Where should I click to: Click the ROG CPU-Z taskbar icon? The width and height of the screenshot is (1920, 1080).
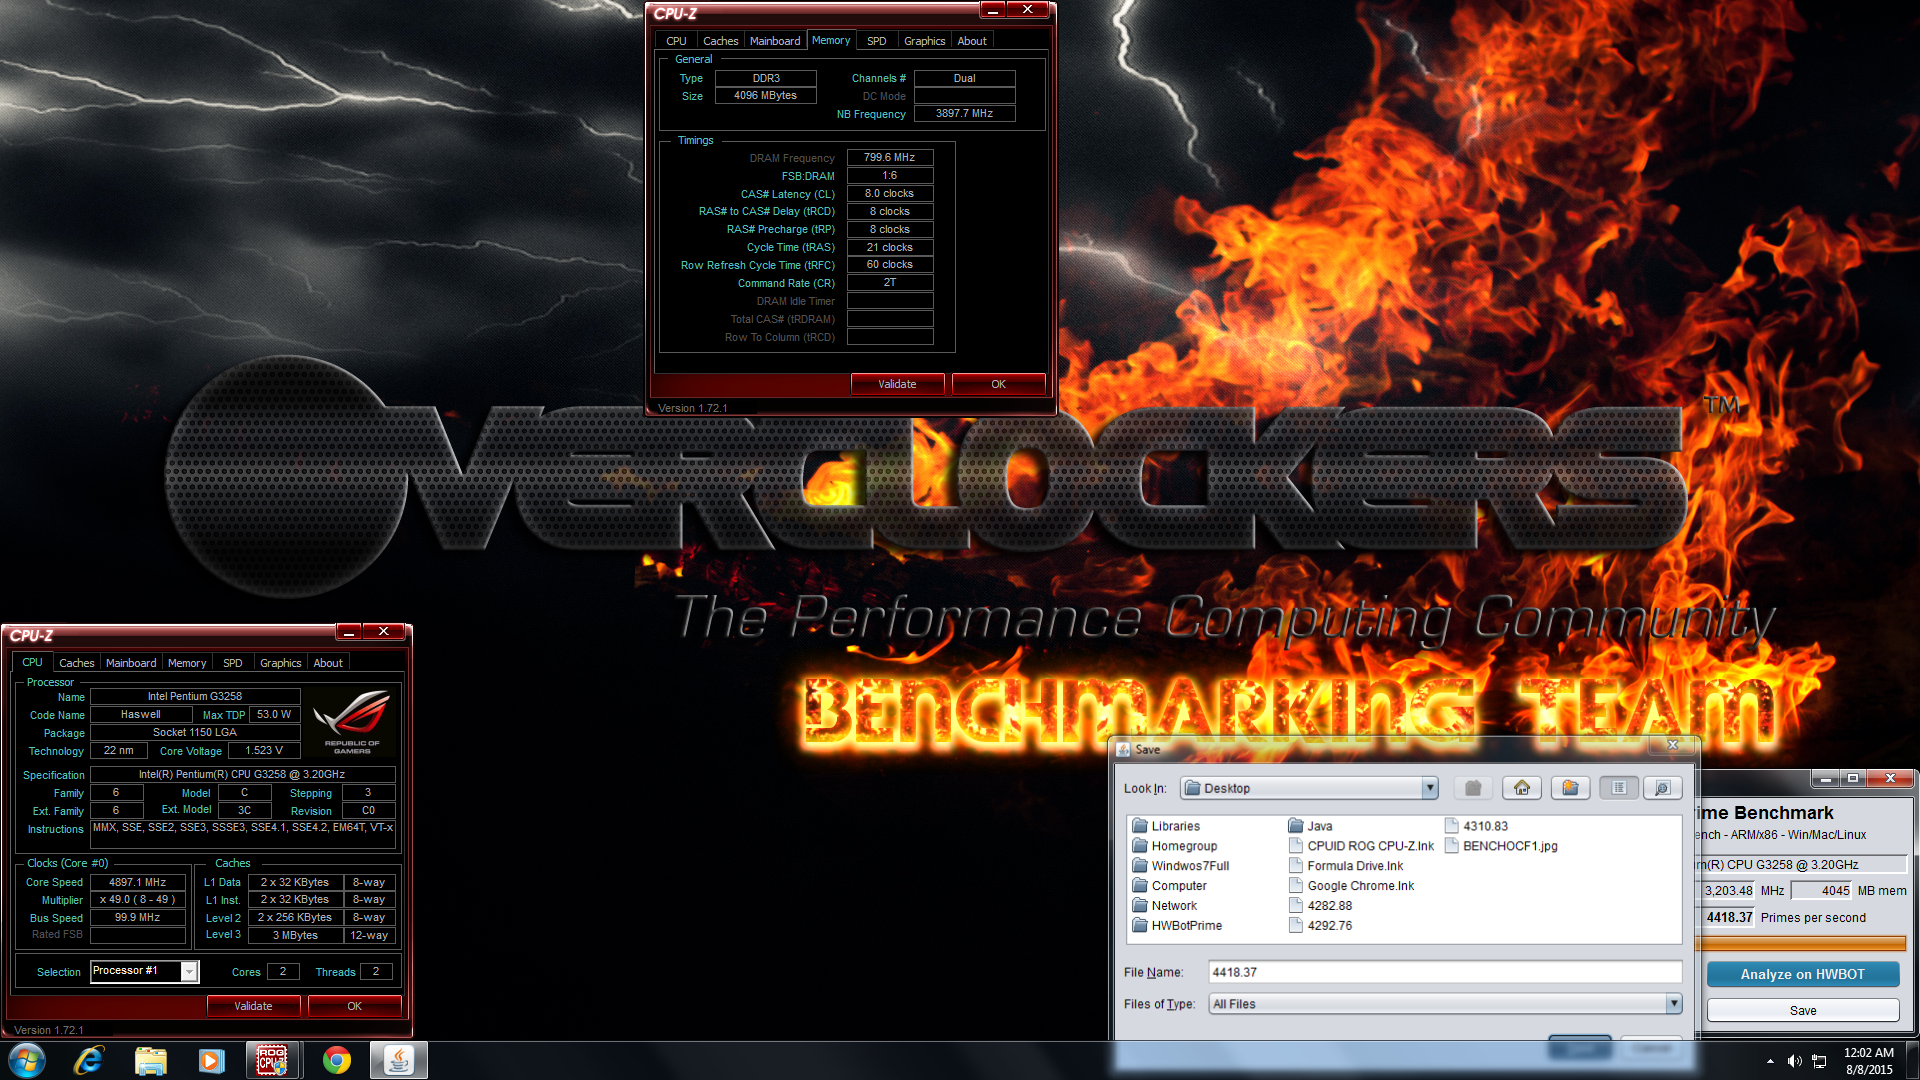[273, 1060]
